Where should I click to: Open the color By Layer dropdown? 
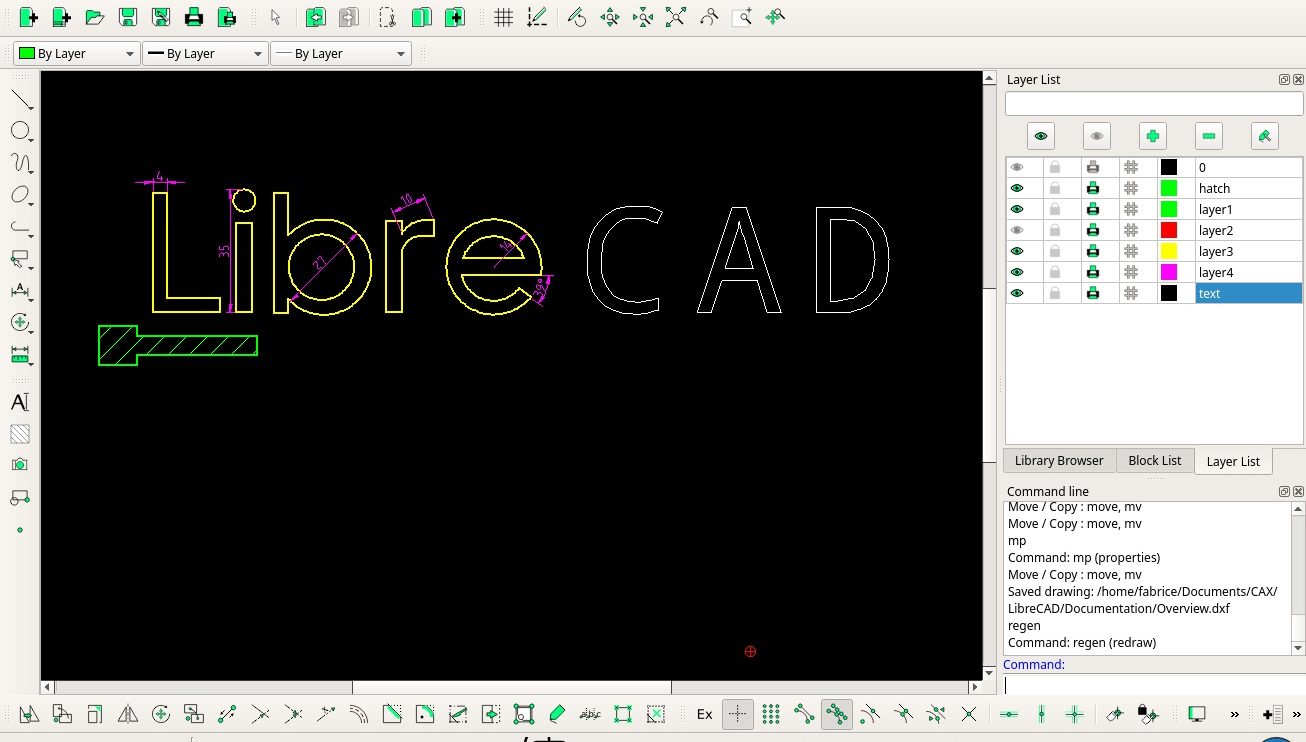coord(75,54)
